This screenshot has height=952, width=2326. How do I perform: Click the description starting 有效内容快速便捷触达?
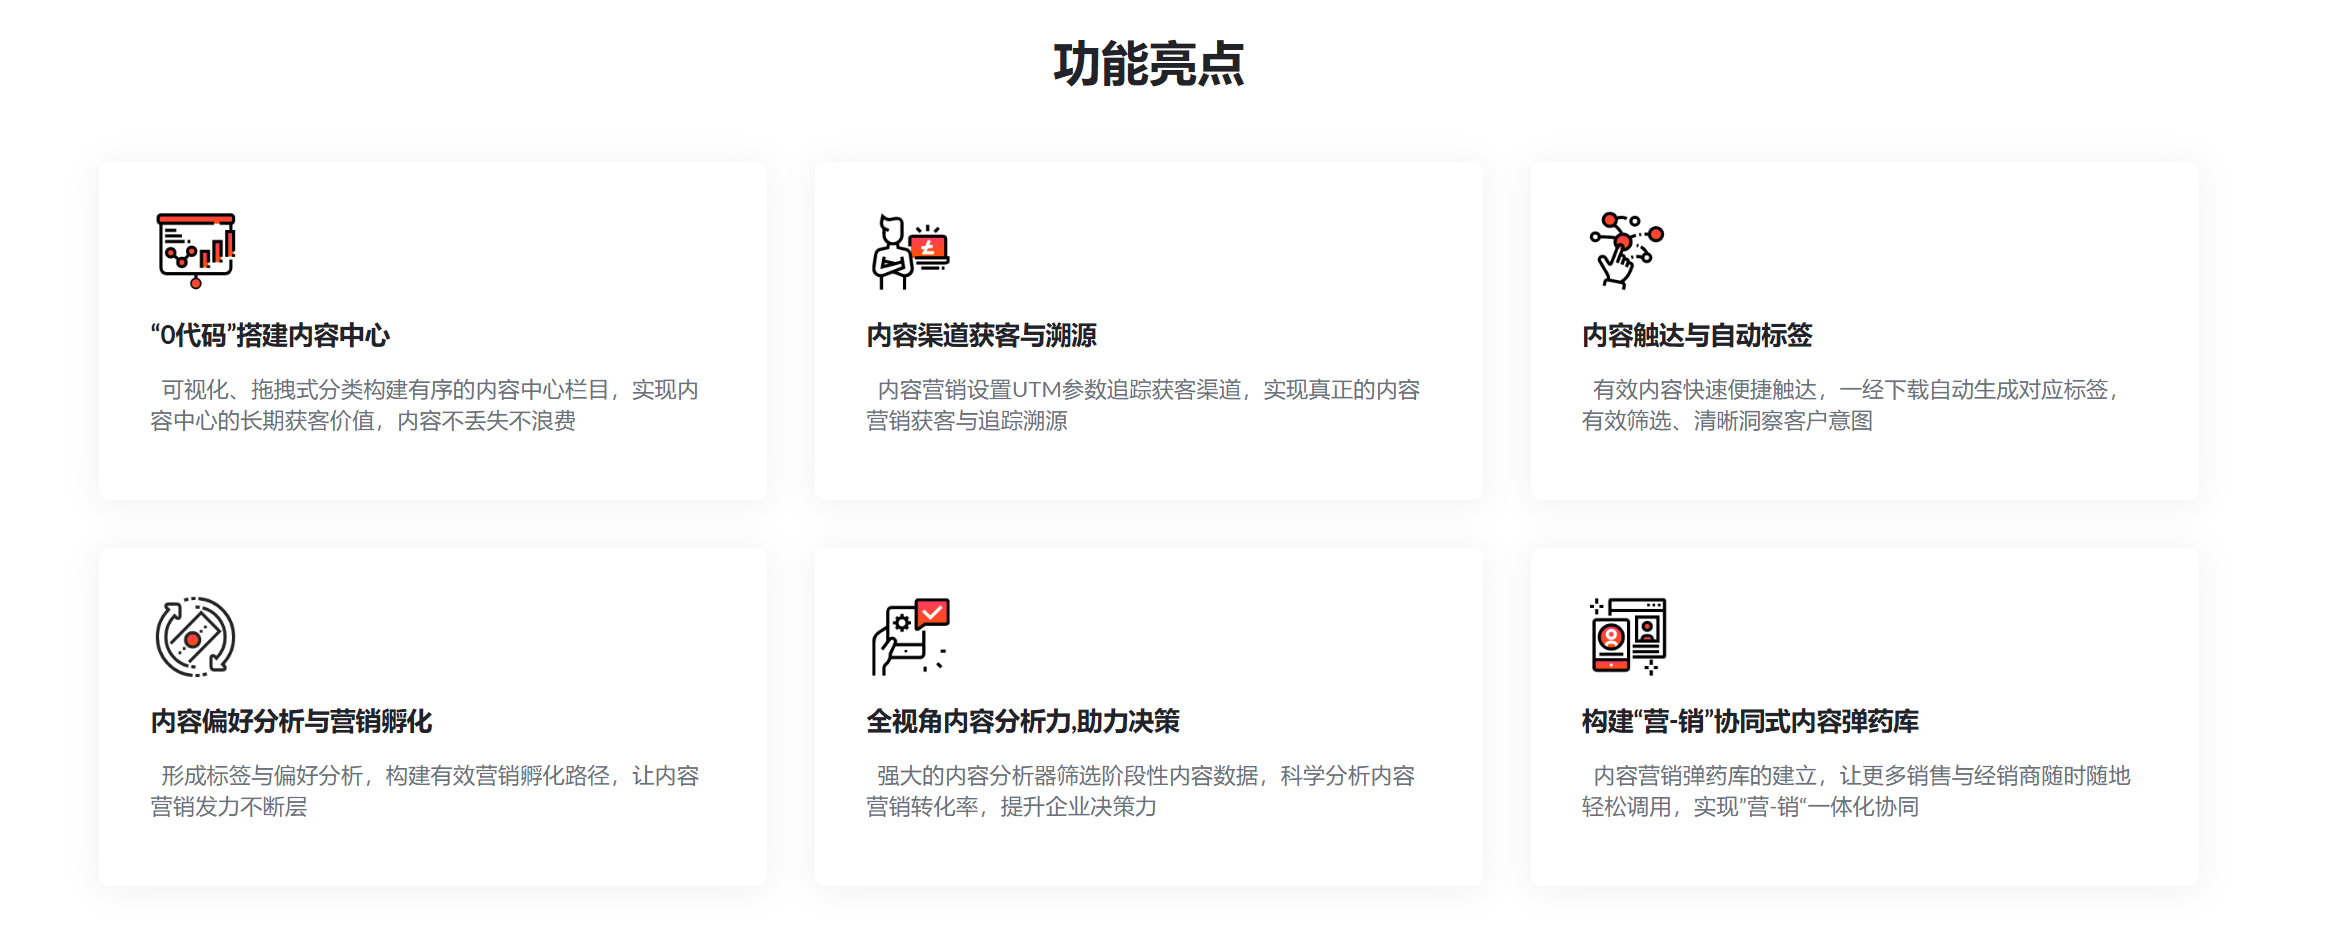pyautogui.click(x=1851, y=405)
